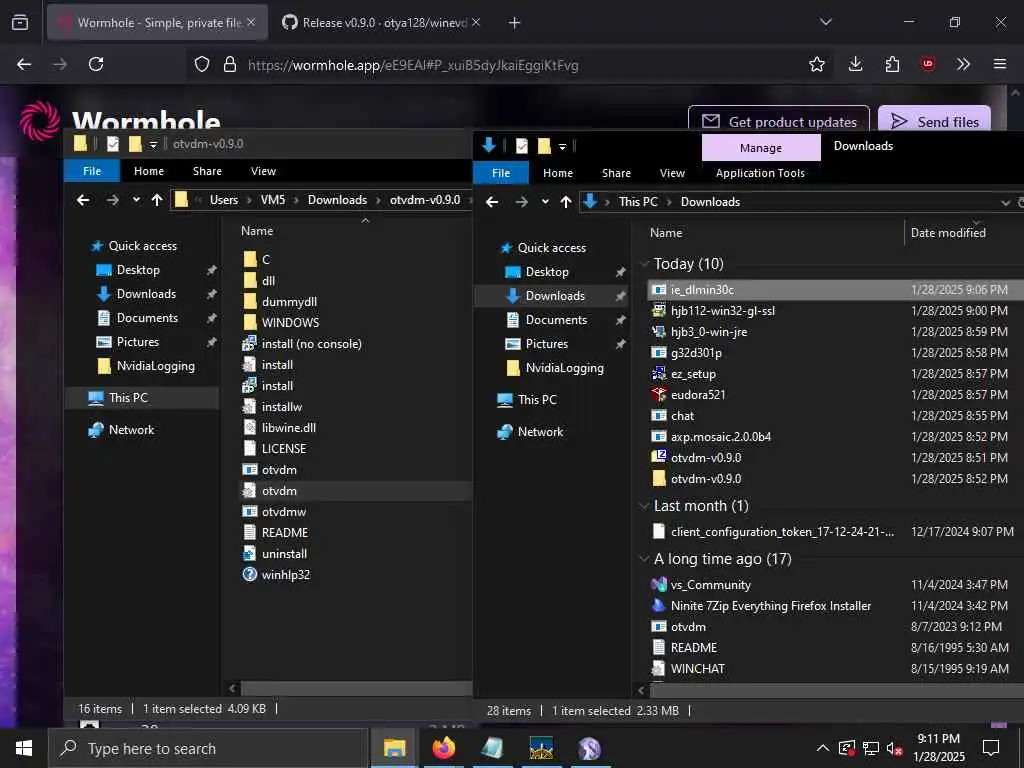Show hidden system tray icons chevron
This screenshot has height=768, width=1024.
[822, 748]
